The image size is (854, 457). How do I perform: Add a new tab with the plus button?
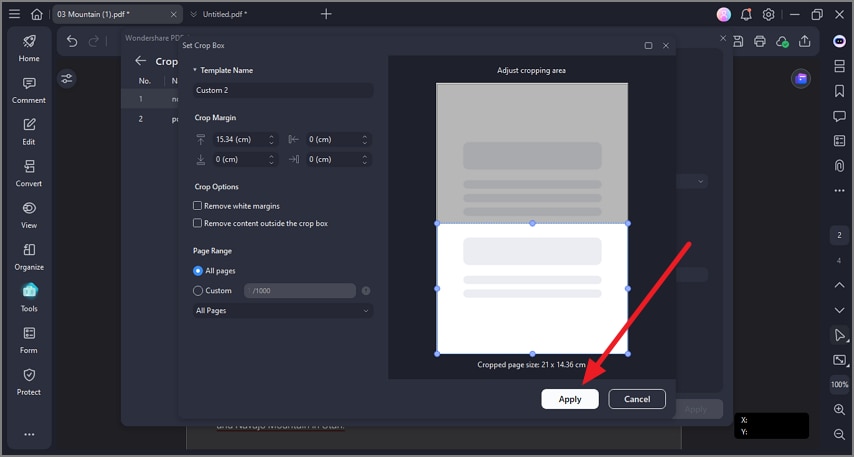[x=326, y=14]
